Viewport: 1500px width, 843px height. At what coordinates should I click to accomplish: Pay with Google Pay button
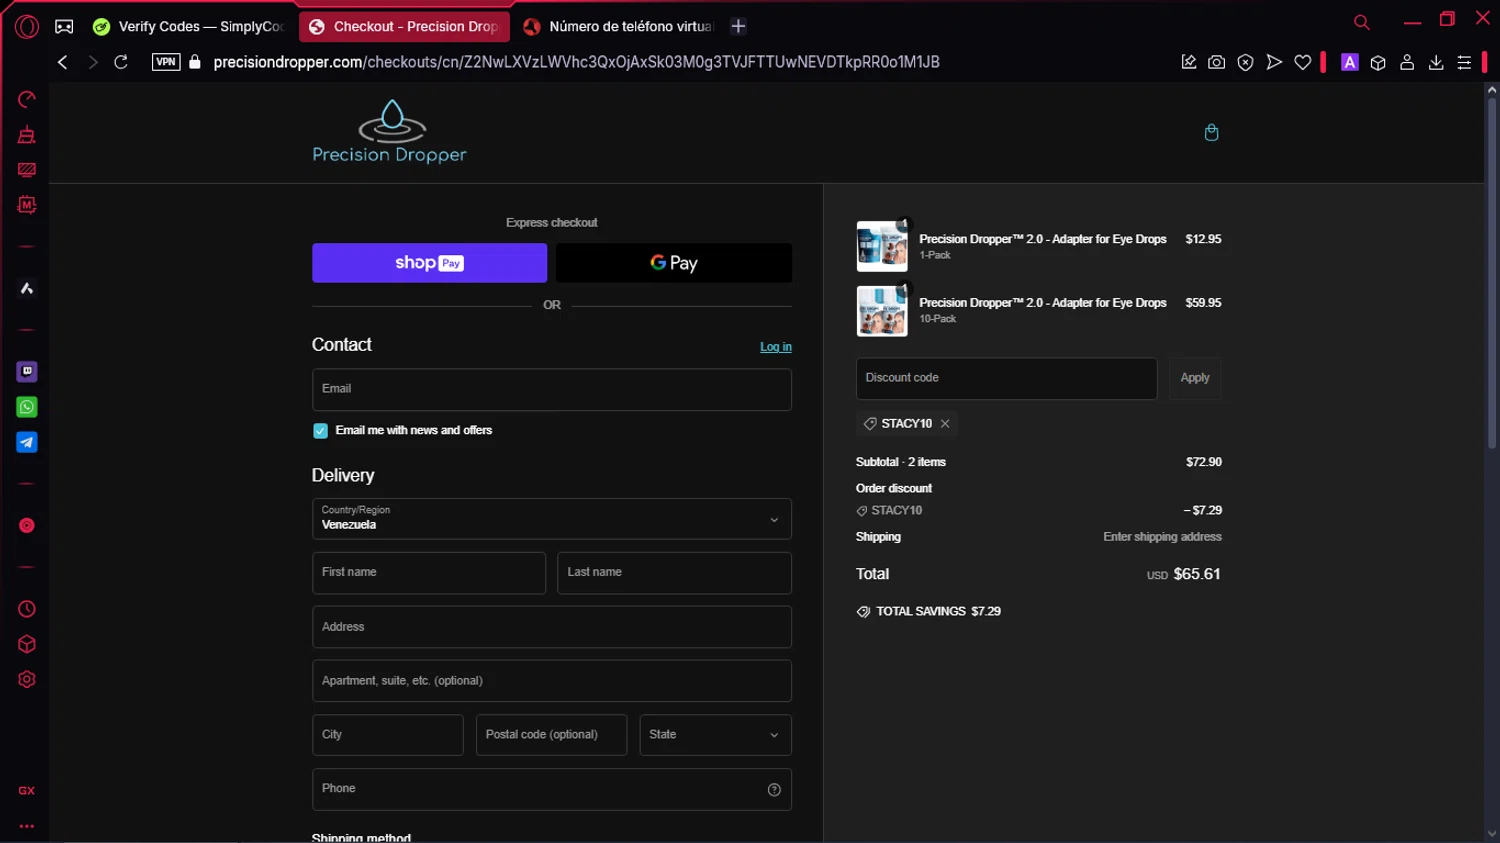pyautogui.click(x=674, y=263)
